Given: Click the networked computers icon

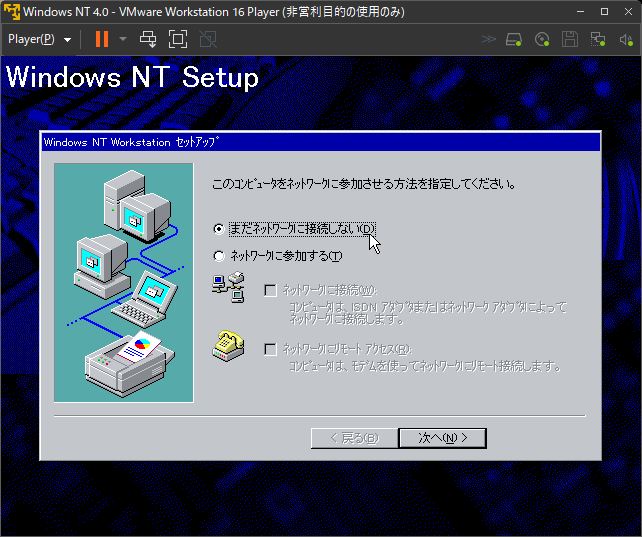Looking at the screenshot, I should pyautogui.click(x=228, y=287).
